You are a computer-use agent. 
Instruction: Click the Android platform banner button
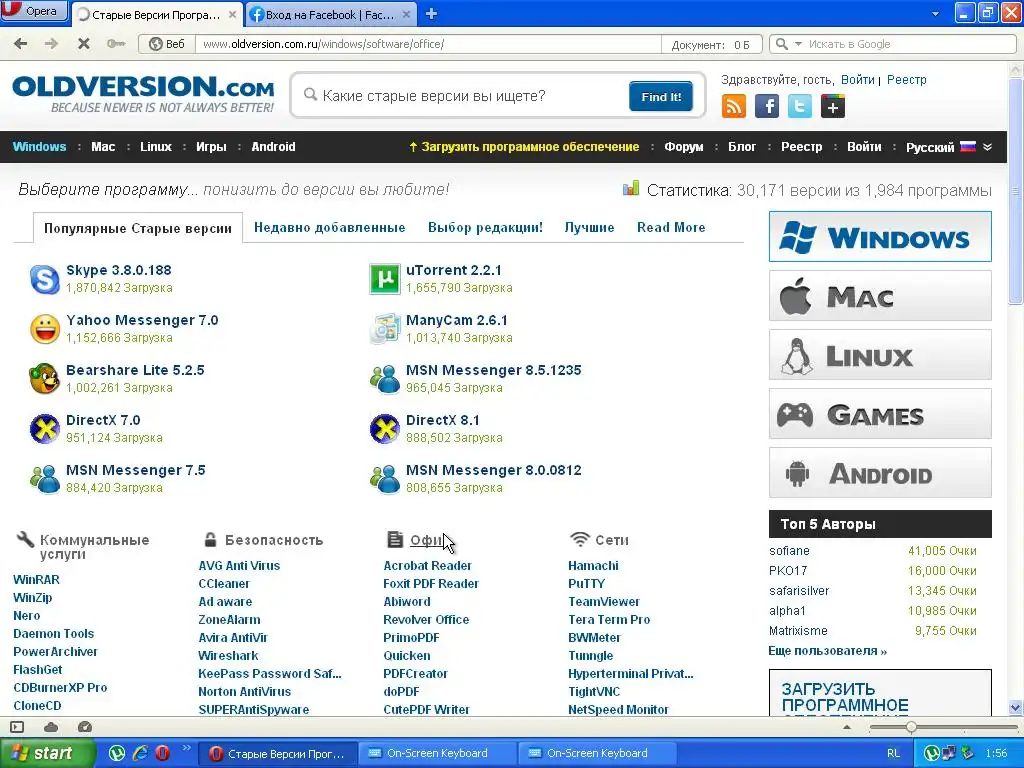[x=880, y=473]
